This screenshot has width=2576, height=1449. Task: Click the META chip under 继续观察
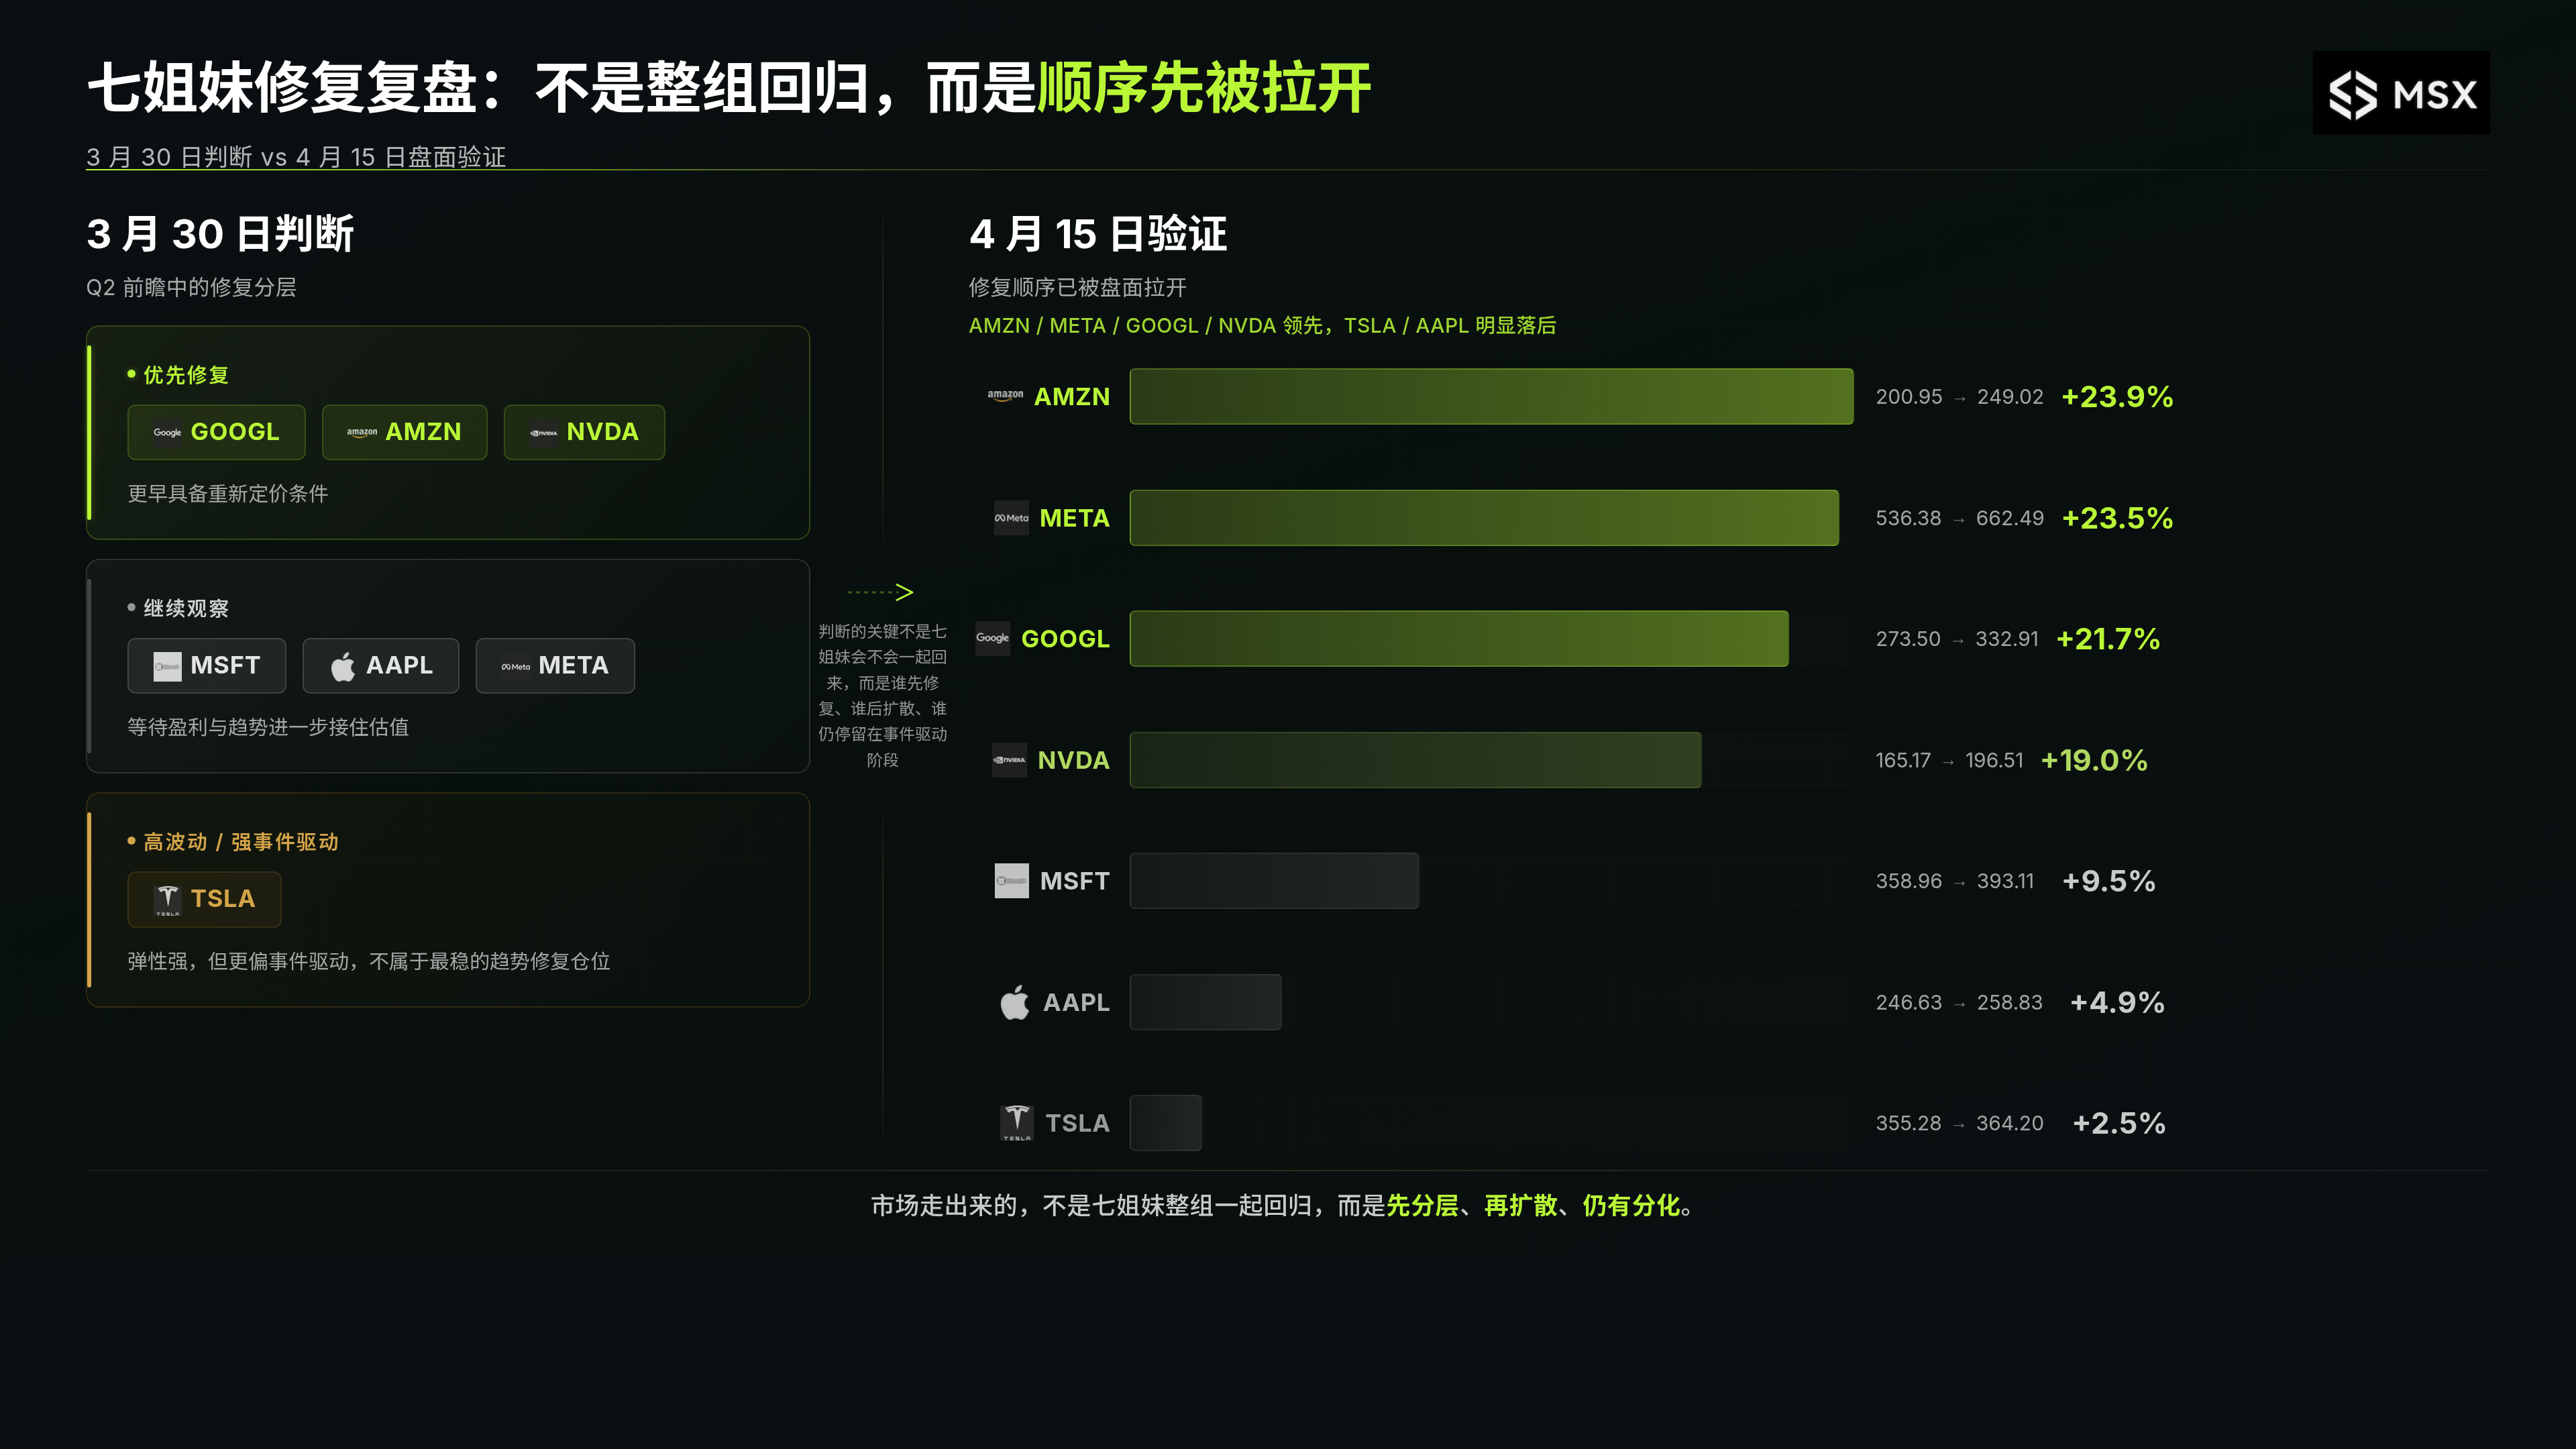pos(555,665)
